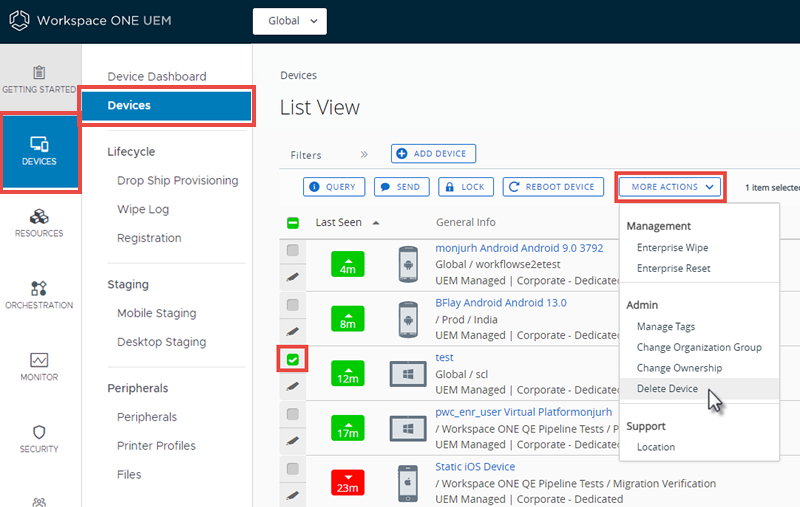Check the box for Static iOS Device
The width and height of the screenshot is (800, 507).
pyautogui.click(x=293, y=469)
